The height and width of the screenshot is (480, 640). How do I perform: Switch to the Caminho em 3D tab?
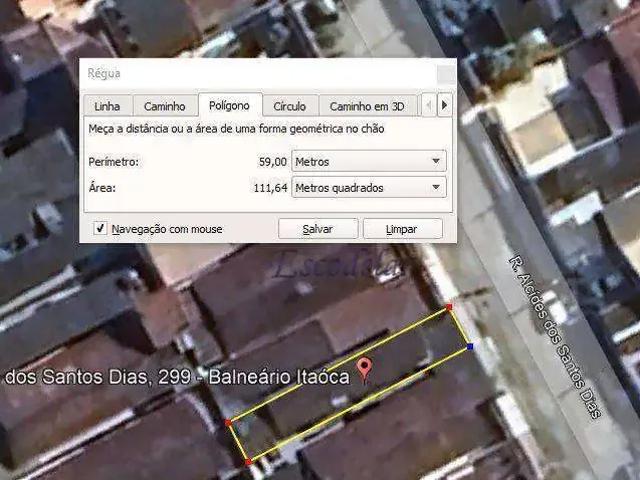click(x=367, y=106)
